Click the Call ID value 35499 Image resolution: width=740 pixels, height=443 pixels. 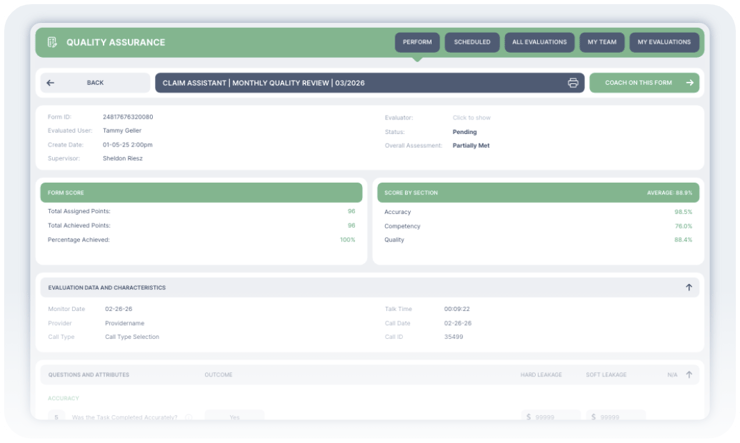tap(453, 337)
